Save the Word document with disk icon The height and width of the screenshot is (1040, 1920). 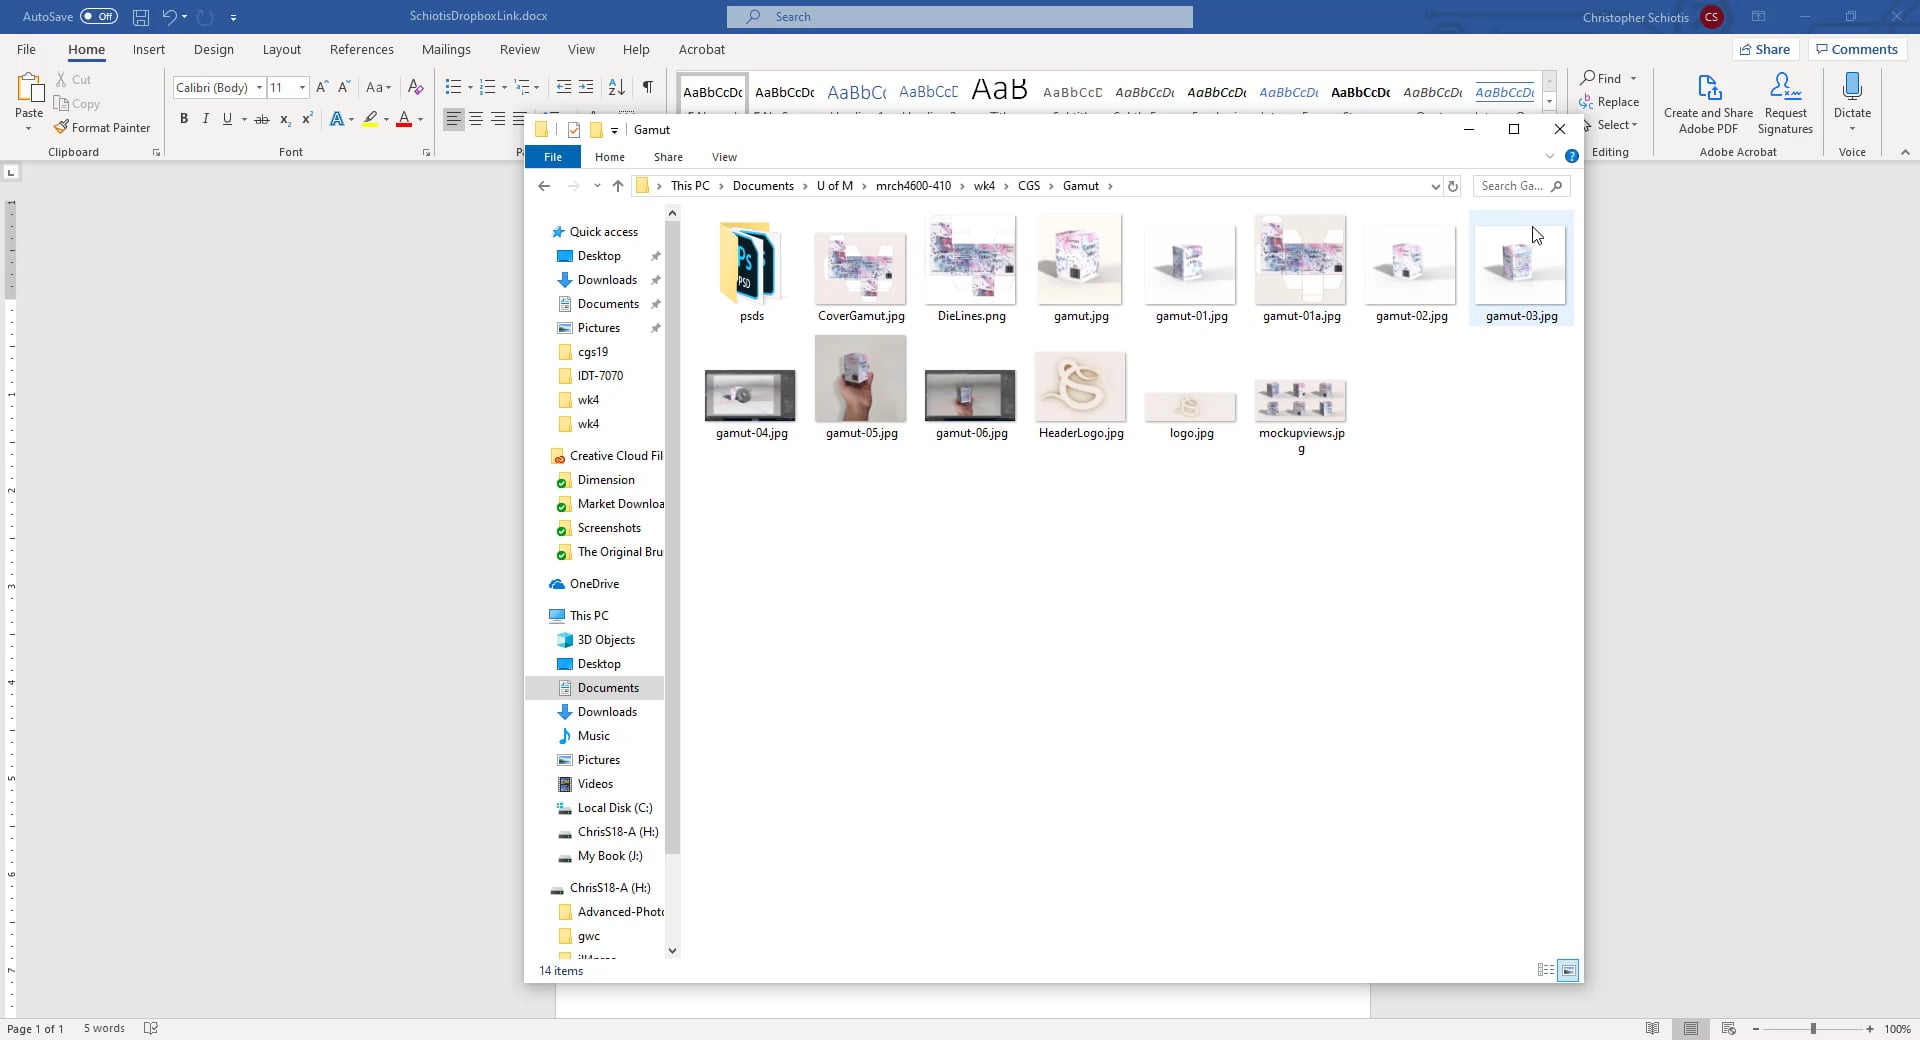pyautogui.click(x=141, y=17)
